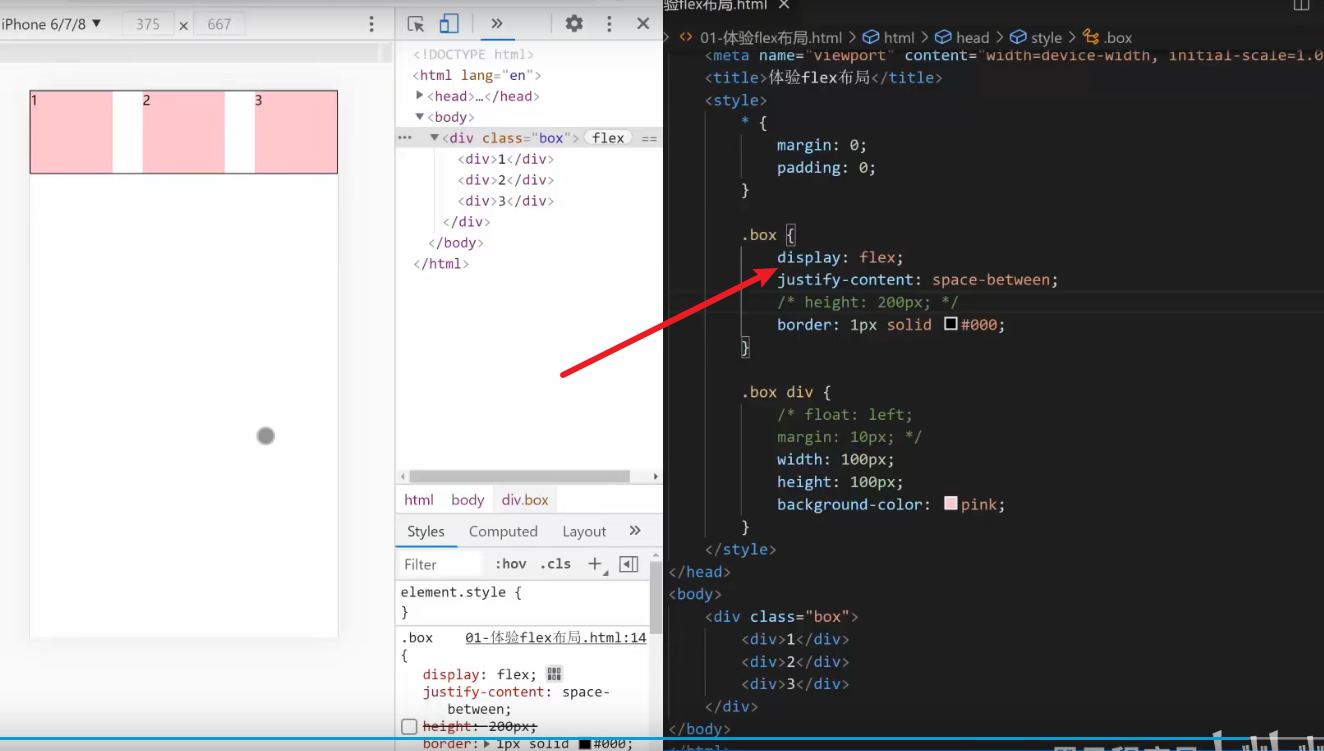Show more DevTools panels via double chevron
Viewport: 1324px width, 751px height.
tap(496, 23)
